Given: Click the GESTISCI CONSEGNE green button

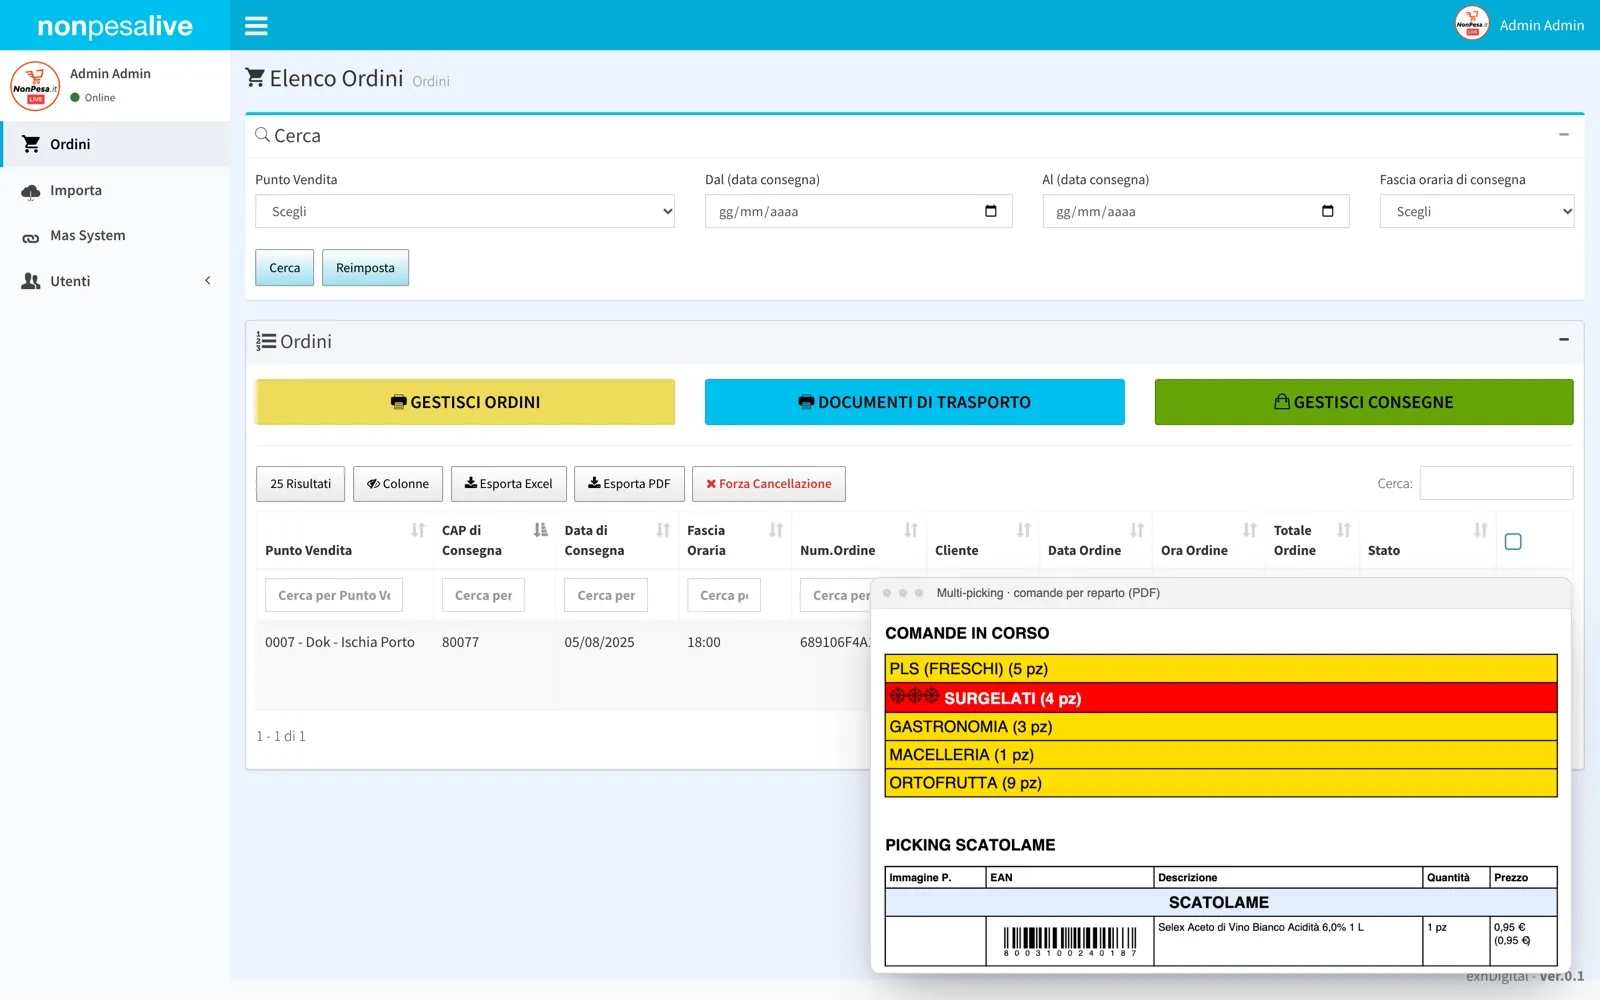Looking at the screenshot, I should [x=1364, y=402].
